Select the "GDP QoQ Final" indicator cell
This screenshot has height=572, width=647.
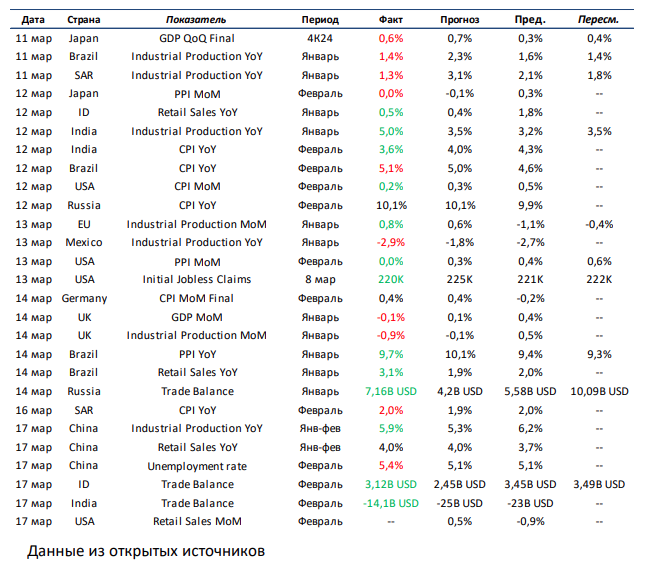pyautogui.click(x=196, y=38)
